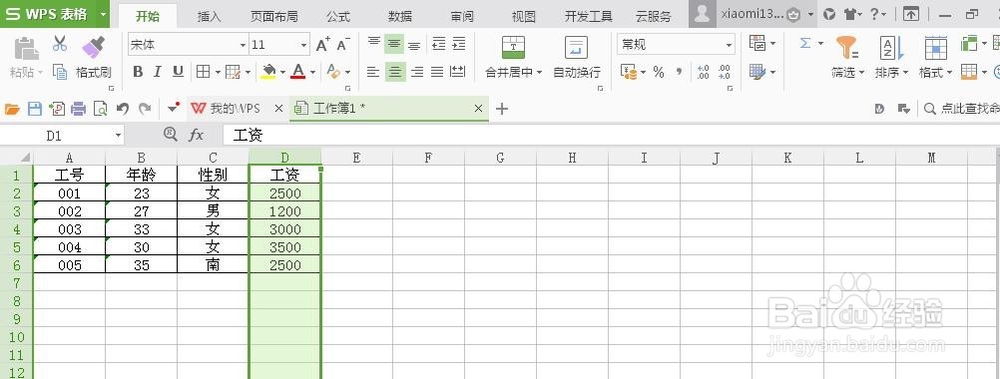Toggle bold formatting

coord(138,71)
